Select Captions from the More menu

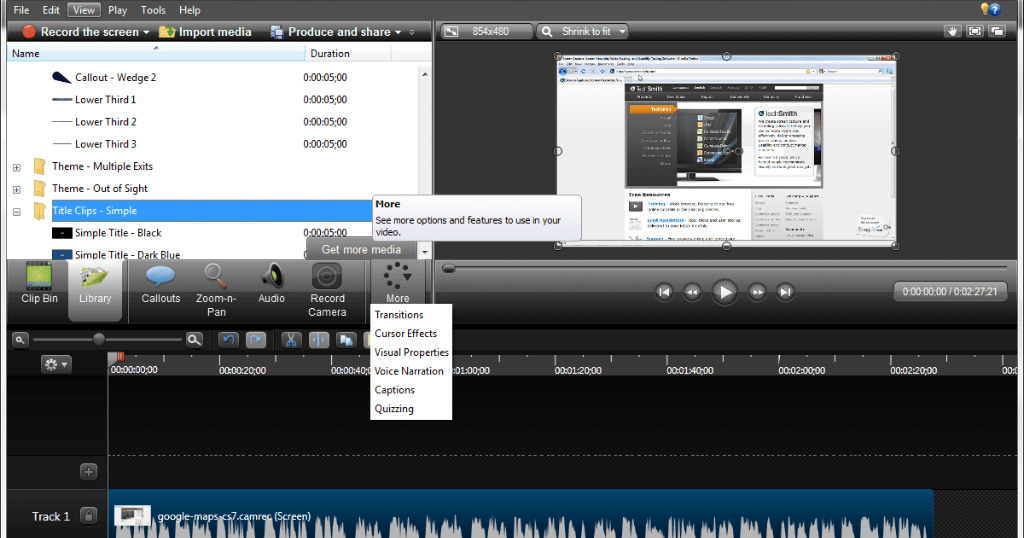click(x=394, y=390)
